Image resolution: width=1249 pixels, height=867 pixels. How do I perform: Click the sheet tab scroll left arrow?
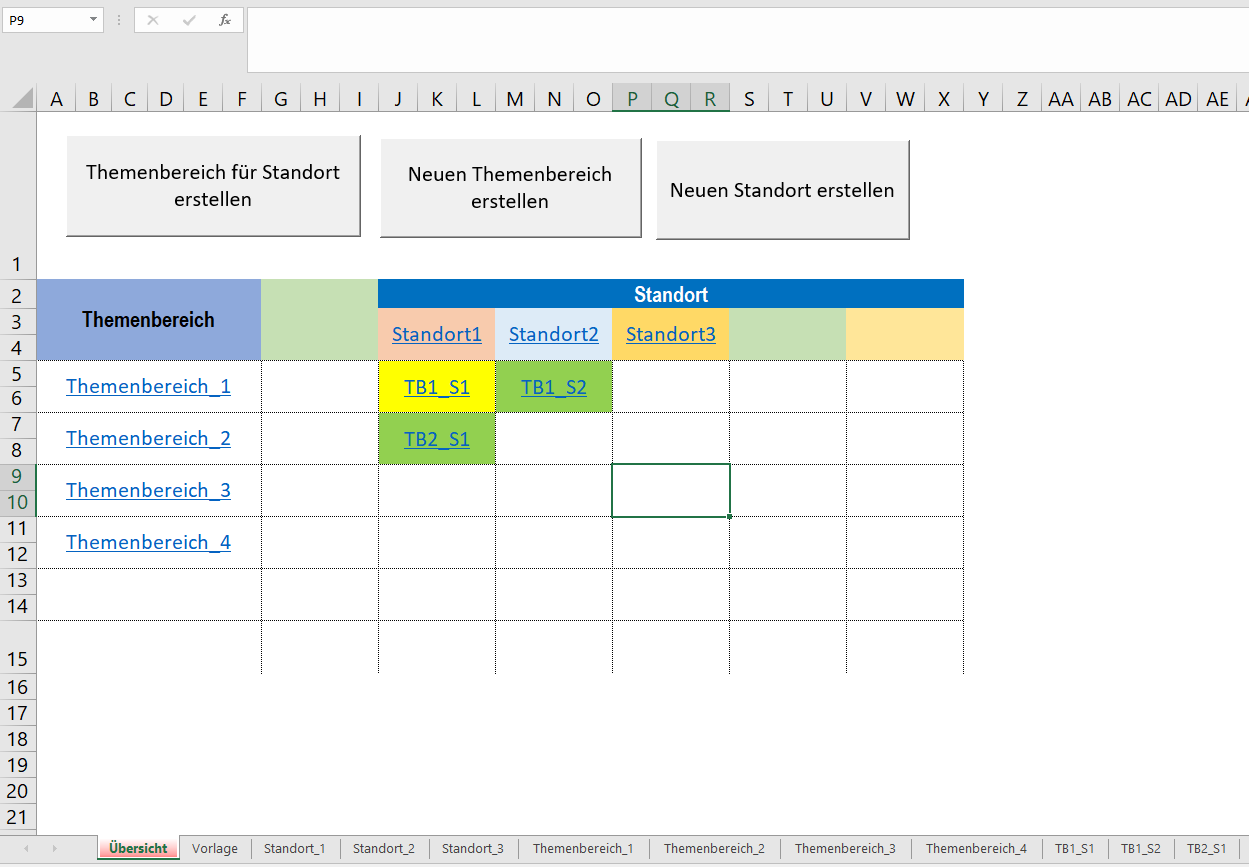pos(26,848)
